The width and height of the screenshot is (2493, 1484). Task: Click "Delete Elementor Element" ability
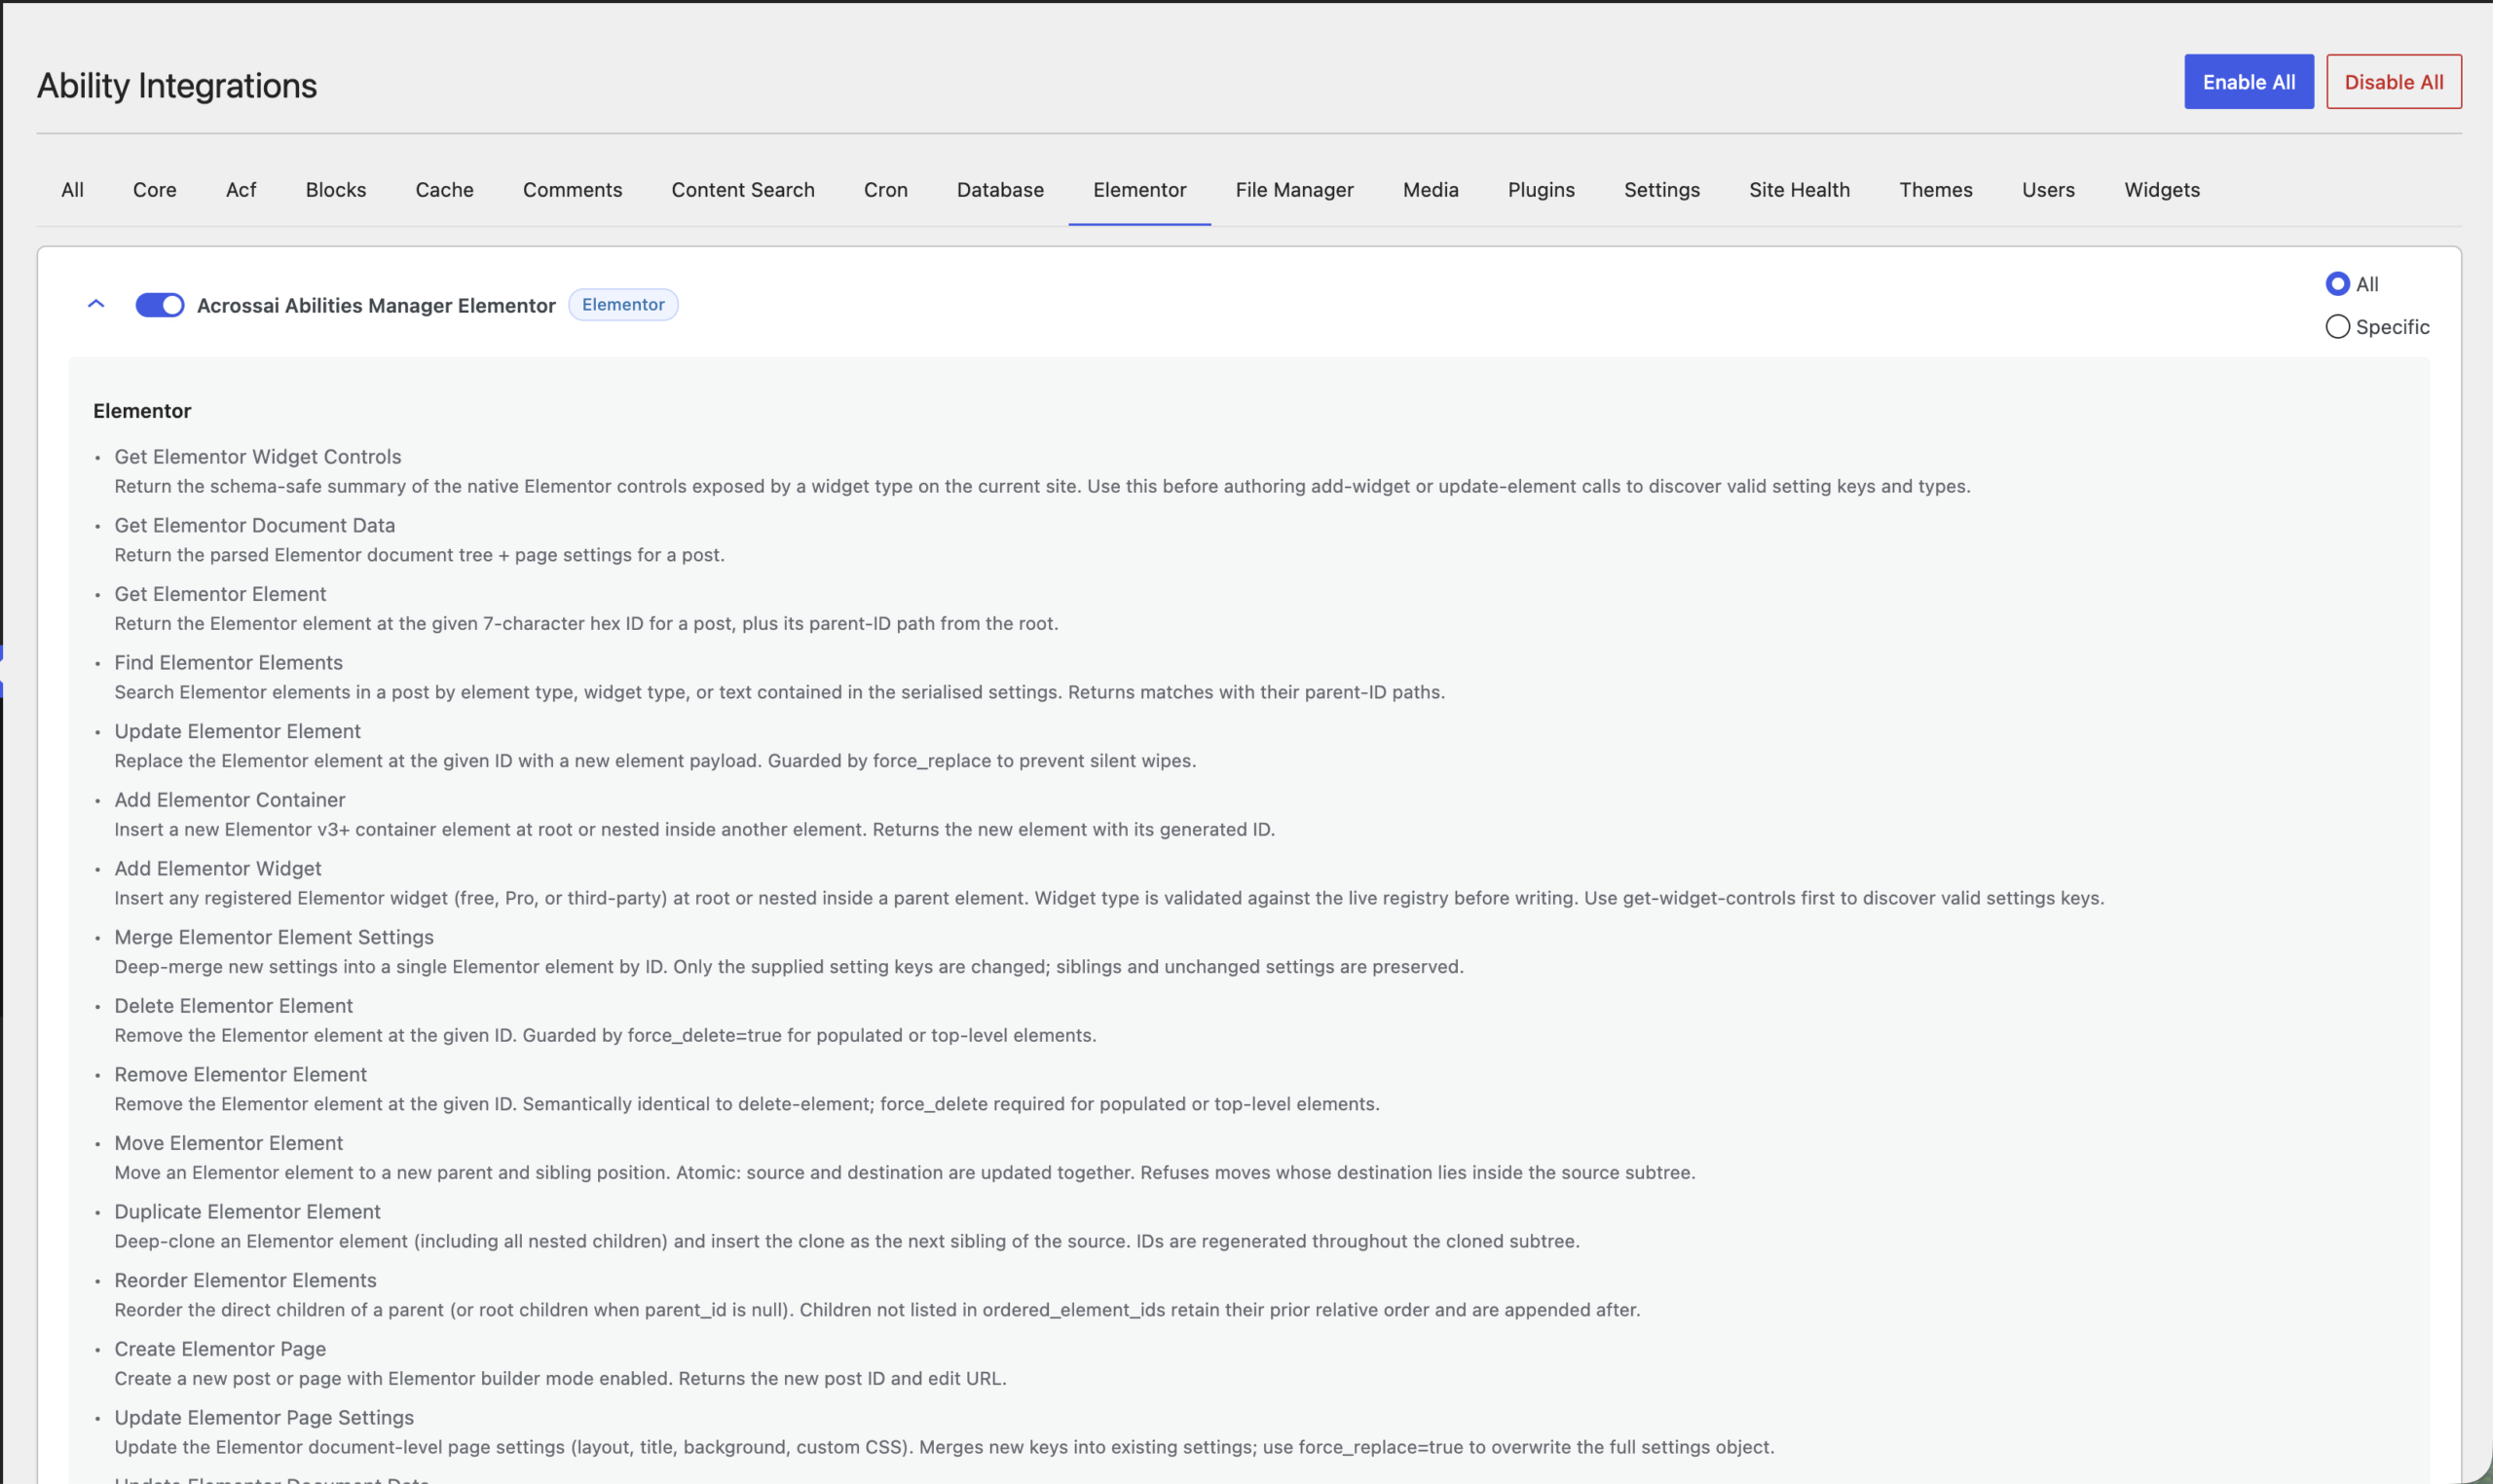pyautogui.click(x=233, y=1006)
